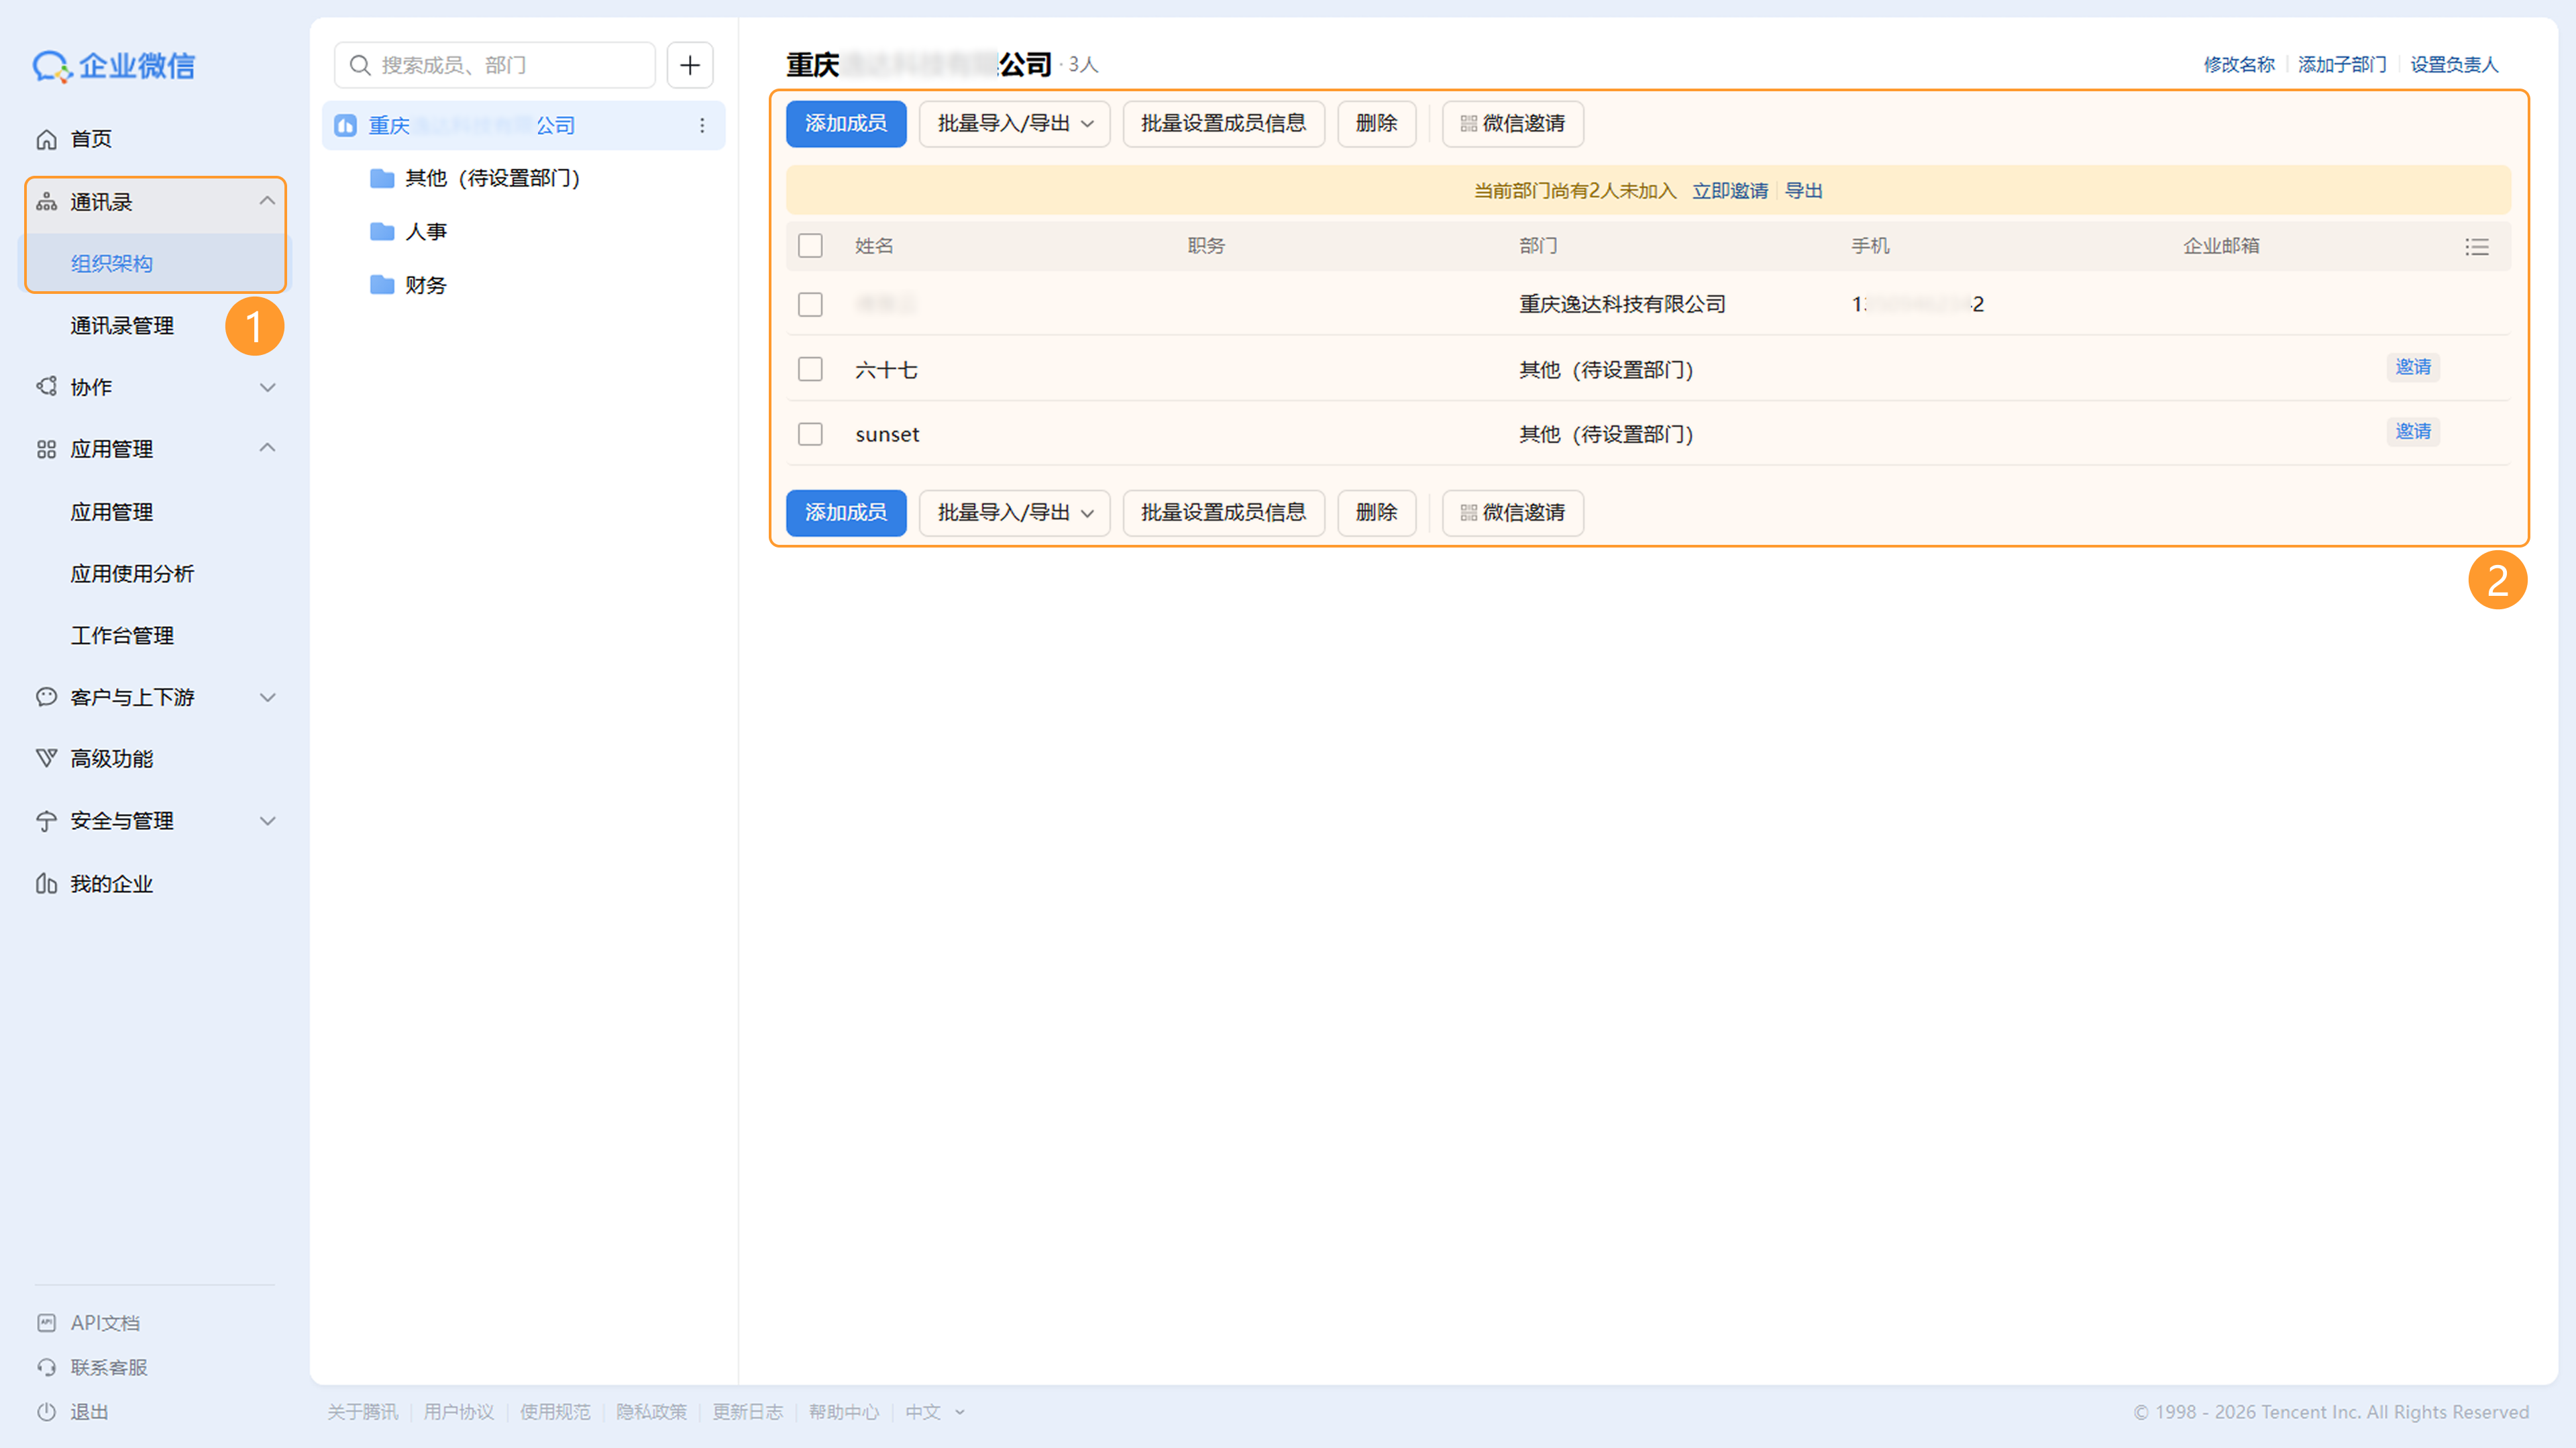2576x1448 pixels.
Task: Open the bottom 批量导入/导出 dropdown
Action: (1014, 513)
